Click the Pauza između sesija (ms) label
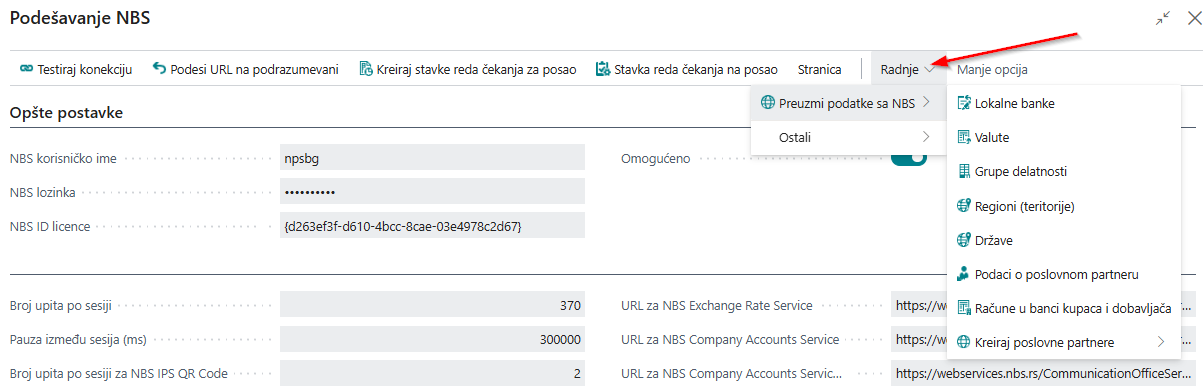1203x392 pixels. click(x=78, y=339)
